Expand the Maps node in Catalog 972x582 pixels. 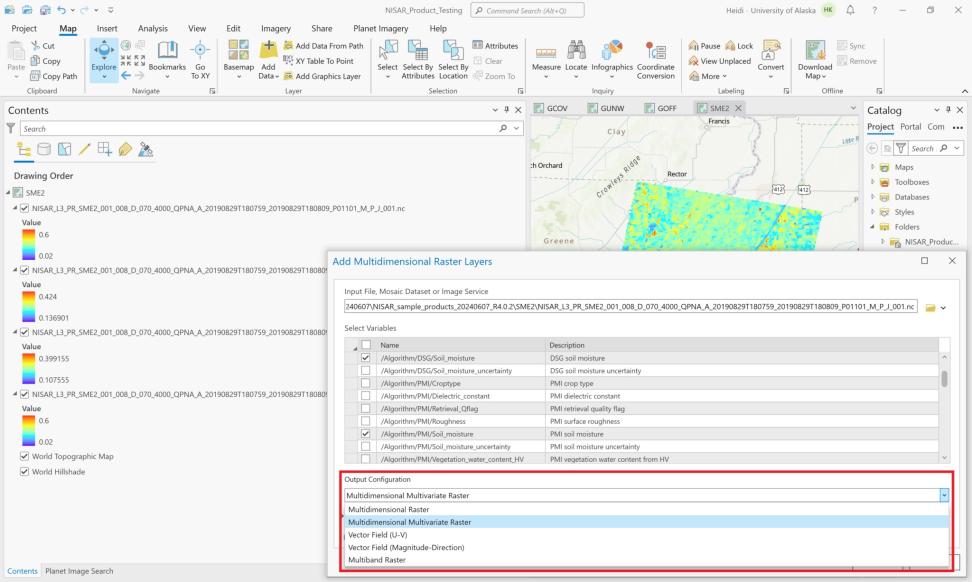(873, 167)
